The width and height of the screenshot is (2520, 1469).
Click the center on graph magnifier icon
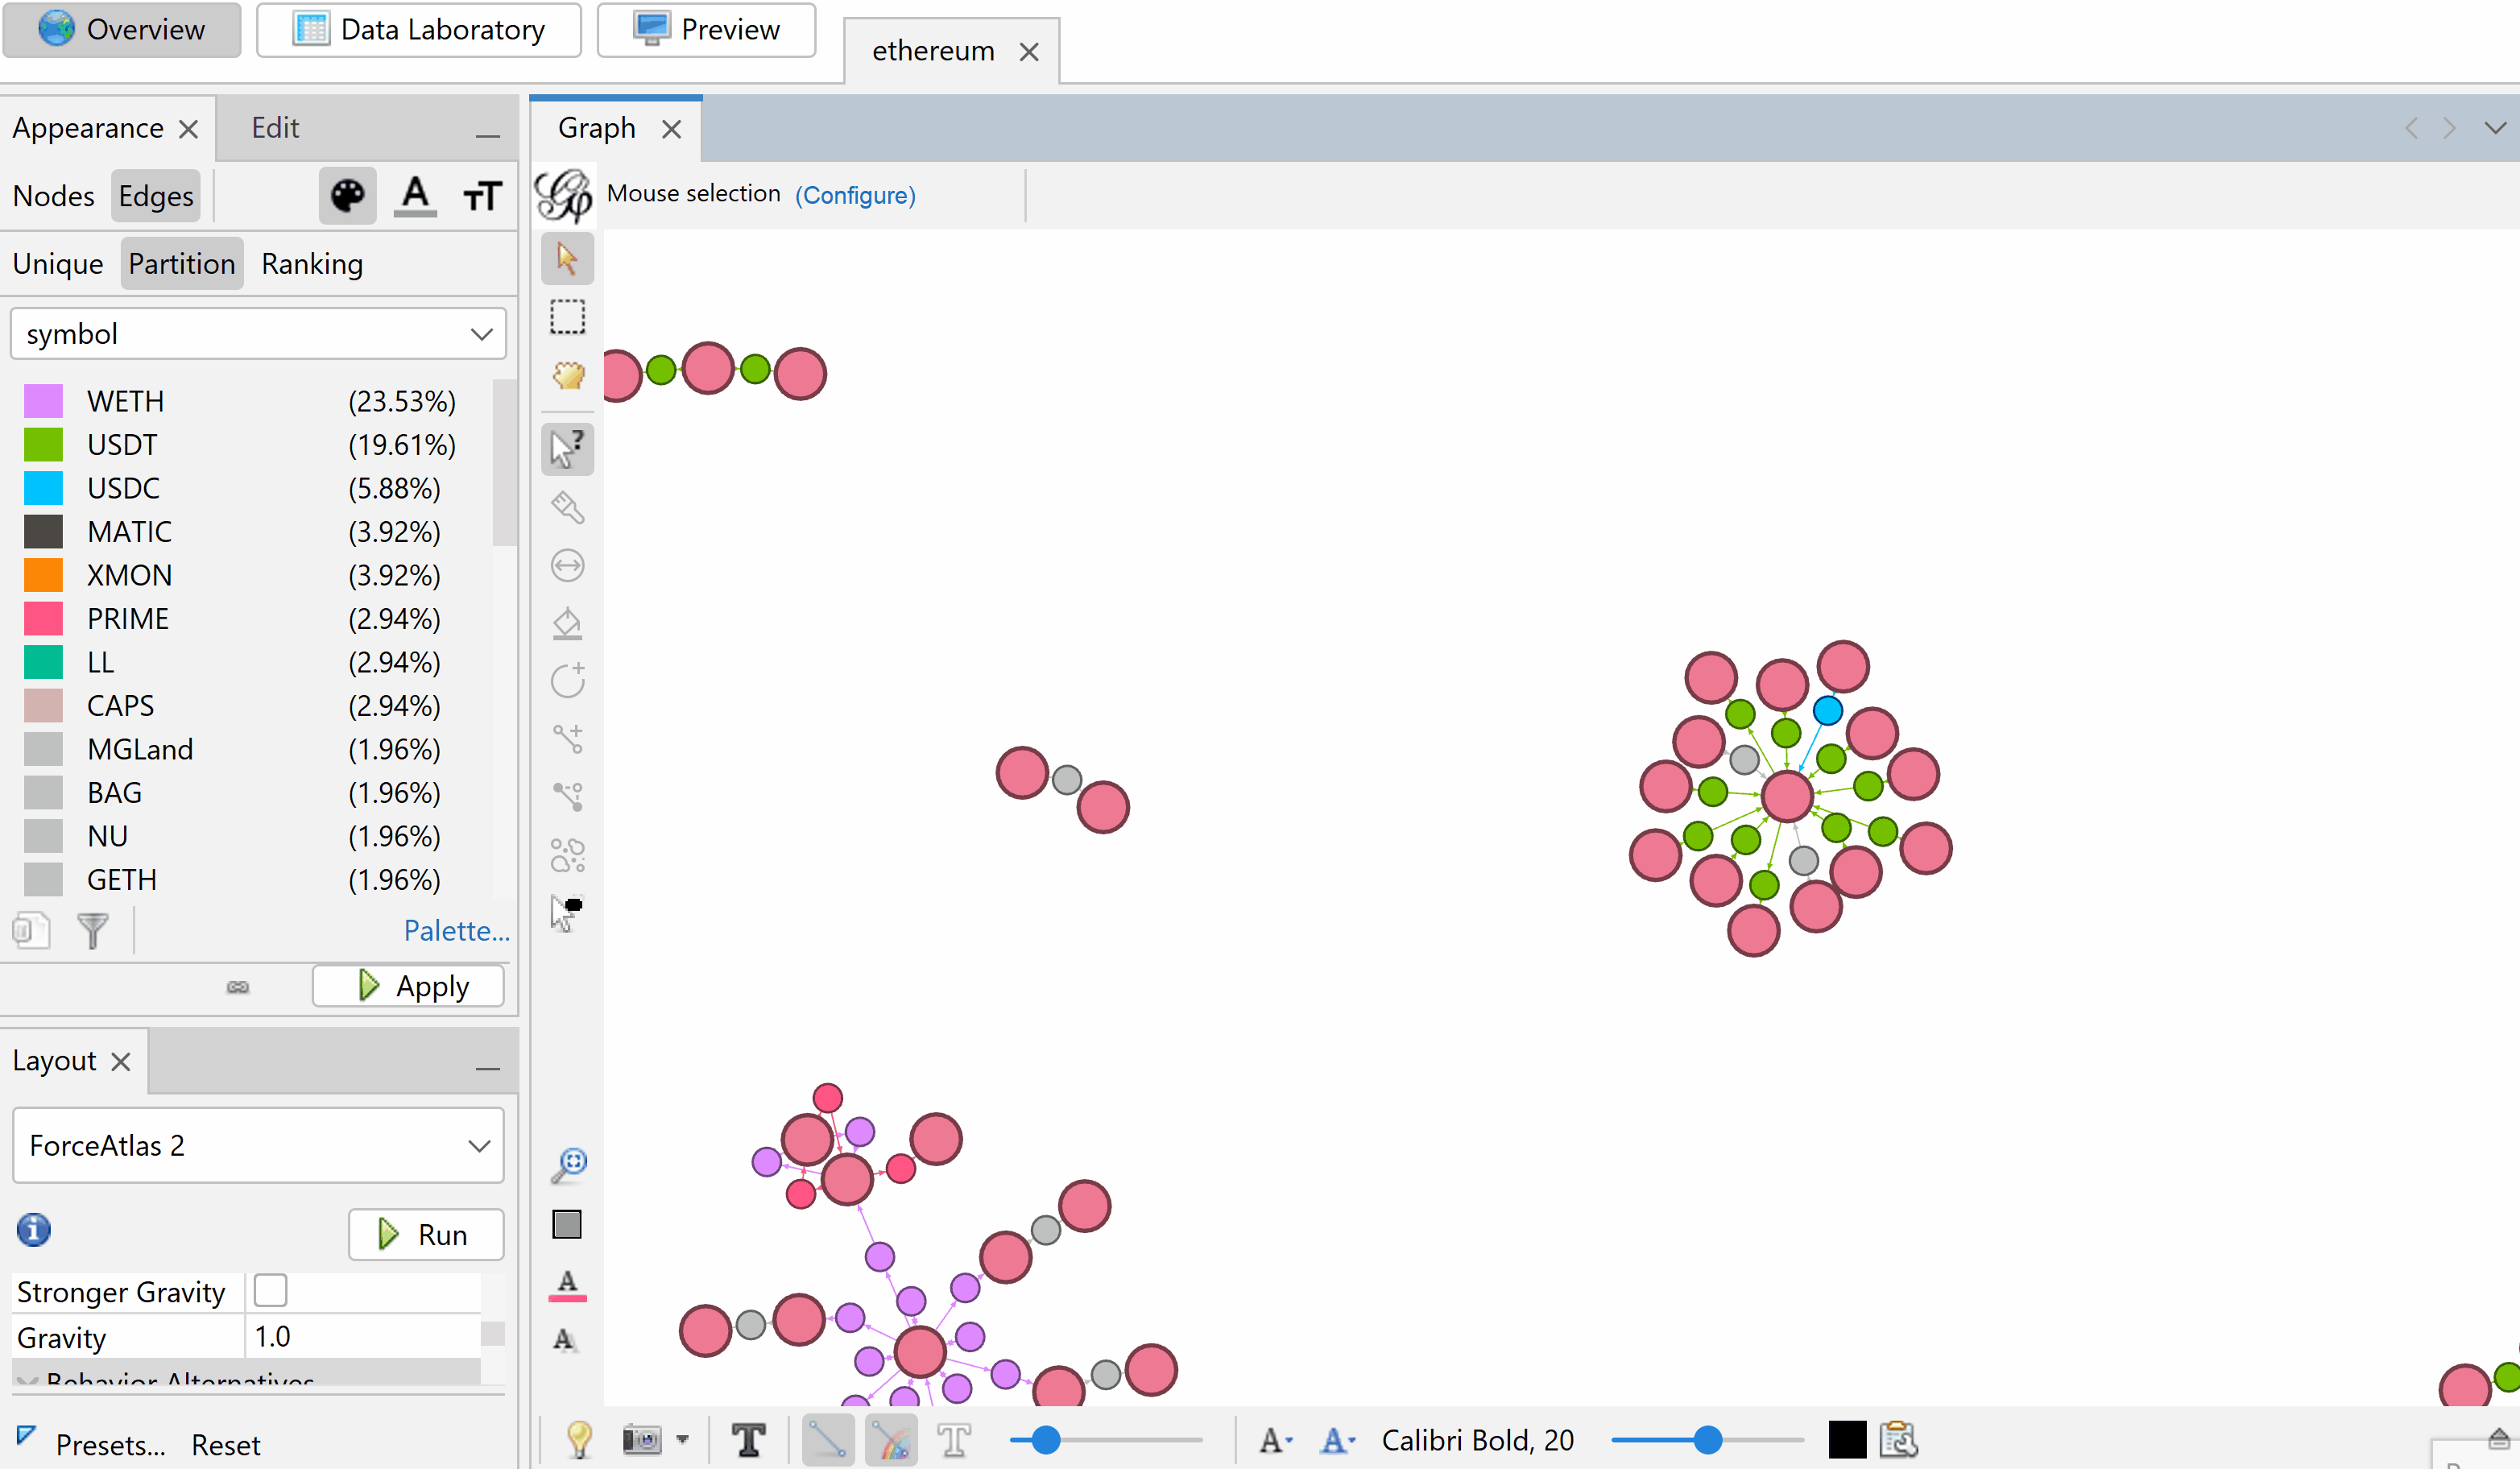tap(568, 1164)
